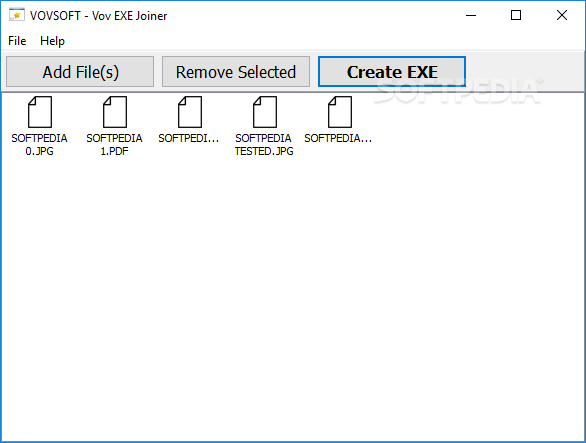Select the file icon labeled SOFTPEDIA...
Image resolution: width=586 pixels, height=443 pixels.
[340, 112]
